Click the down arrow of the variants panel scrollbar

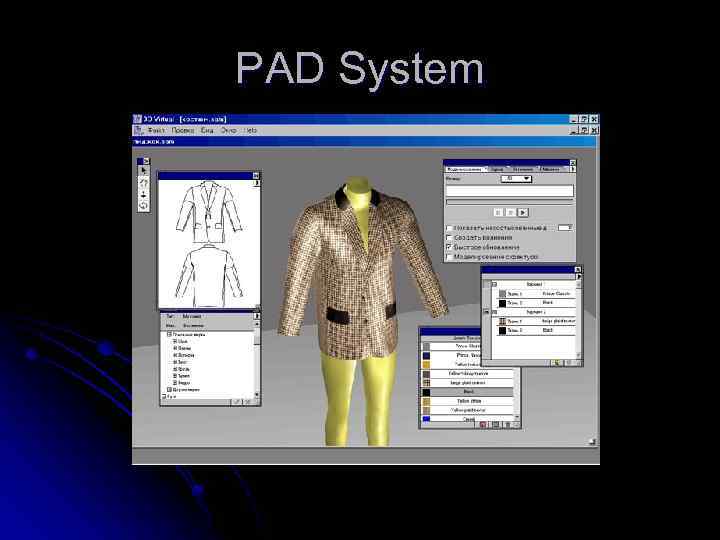click(579, 355)
